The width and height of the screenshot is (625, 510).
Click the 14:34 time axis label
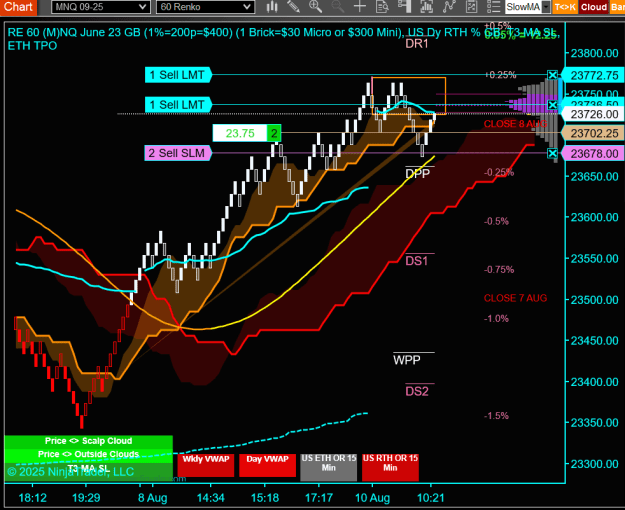tap(210, 498)
